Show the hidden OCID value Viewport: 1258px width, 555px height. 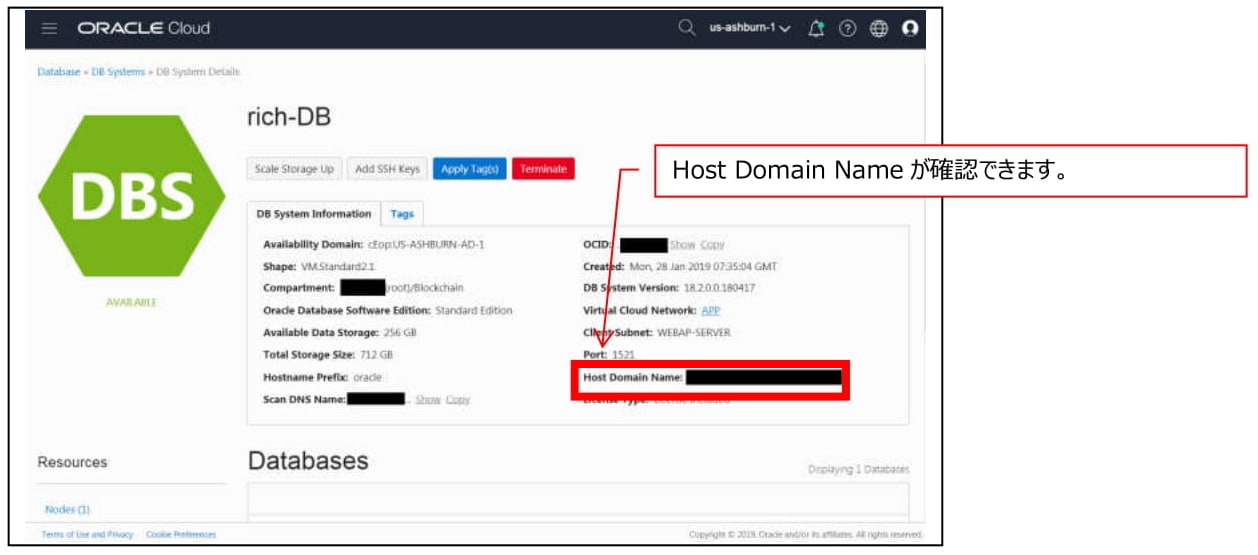click(x=682, y=244)
